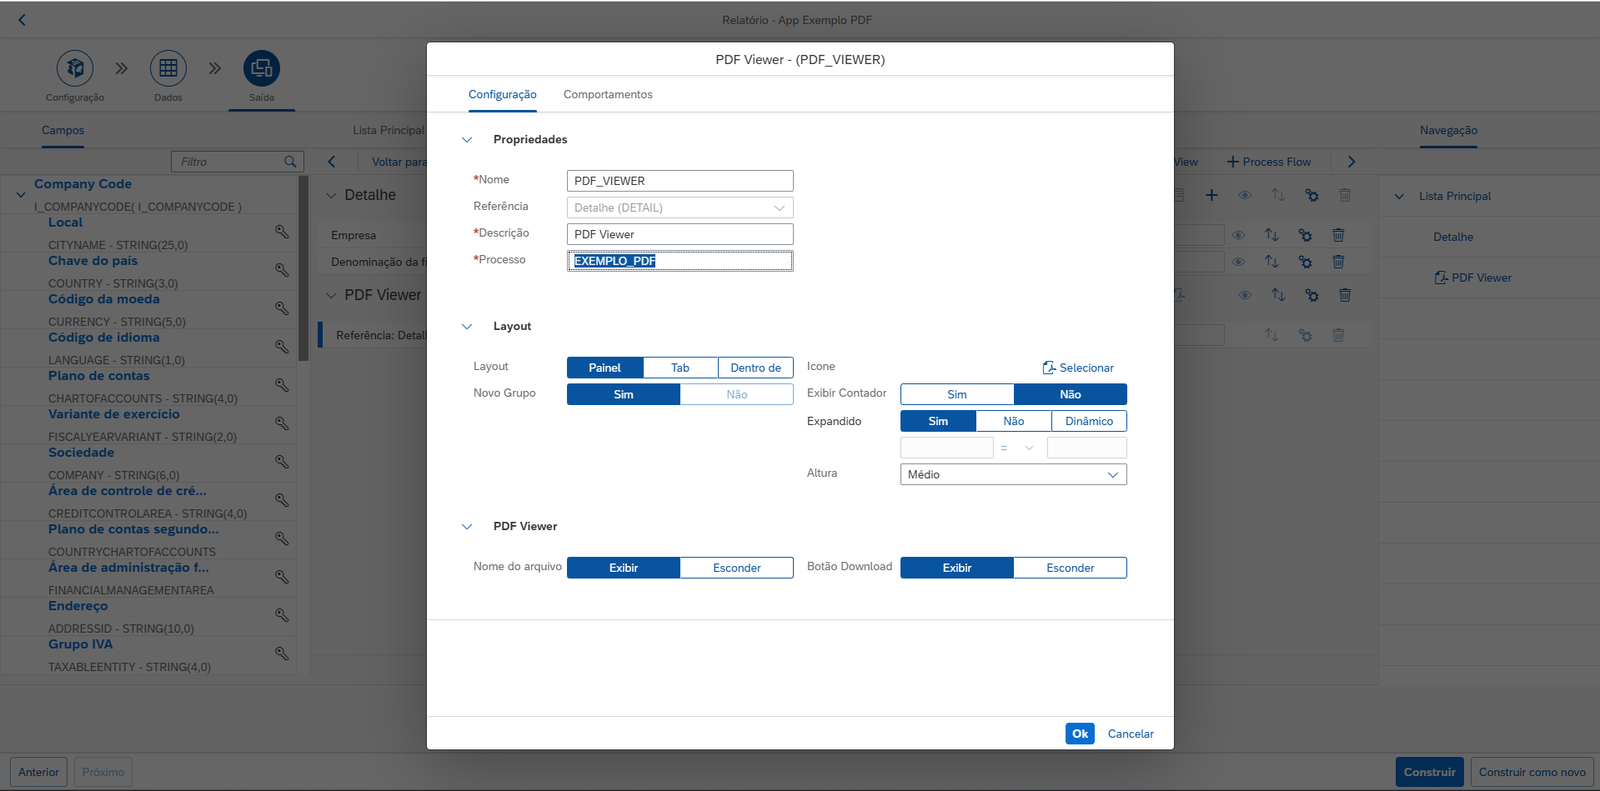Collapse the Propriedades section

pyautogui.click(x=467, y=140)
